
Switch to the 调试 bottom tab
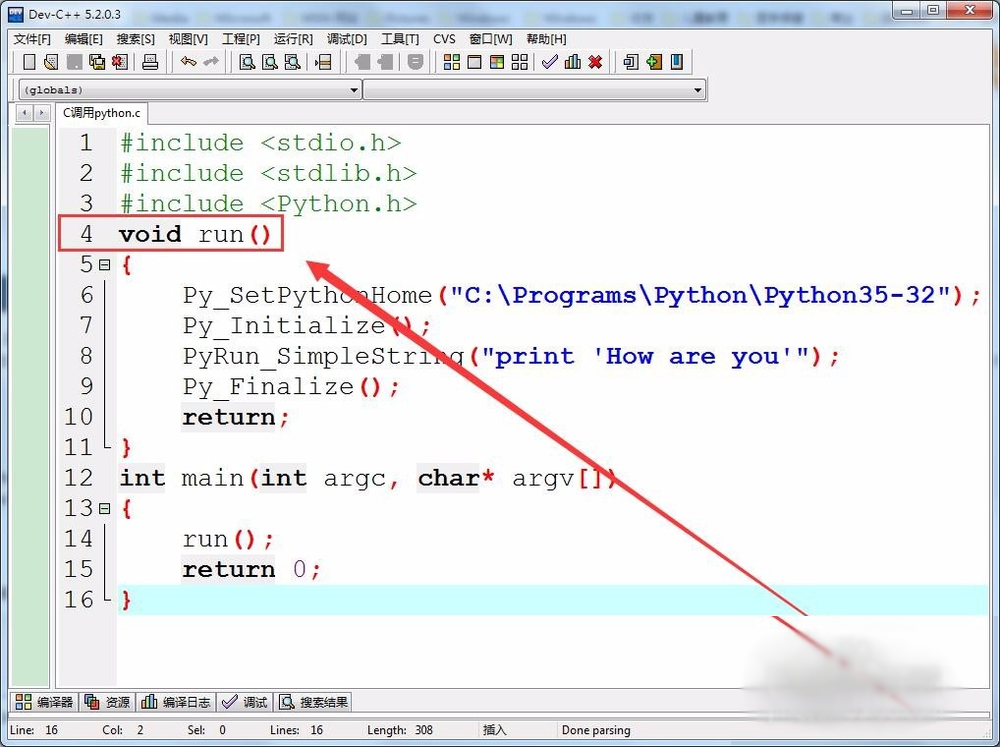245,702
